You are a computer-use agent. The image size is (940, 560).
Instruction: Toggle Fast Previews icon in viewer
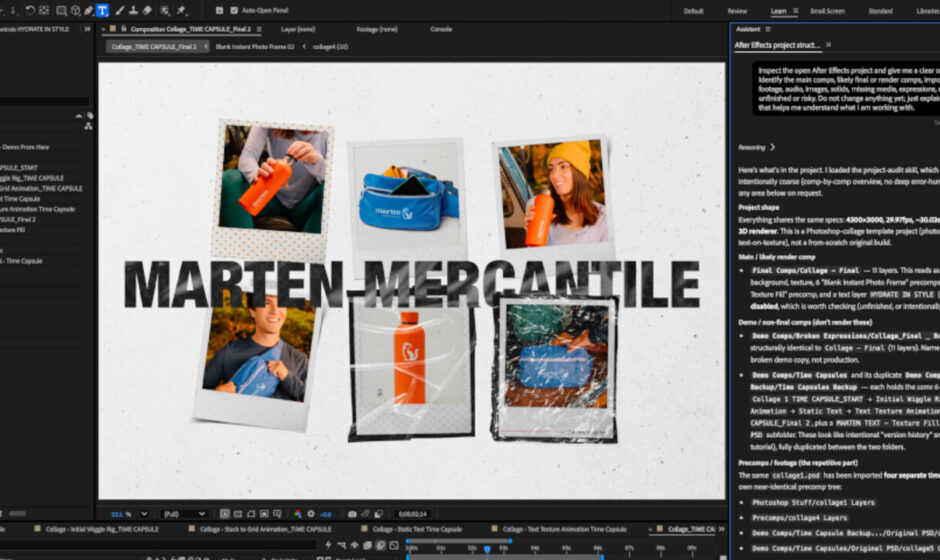coord(224,514)
